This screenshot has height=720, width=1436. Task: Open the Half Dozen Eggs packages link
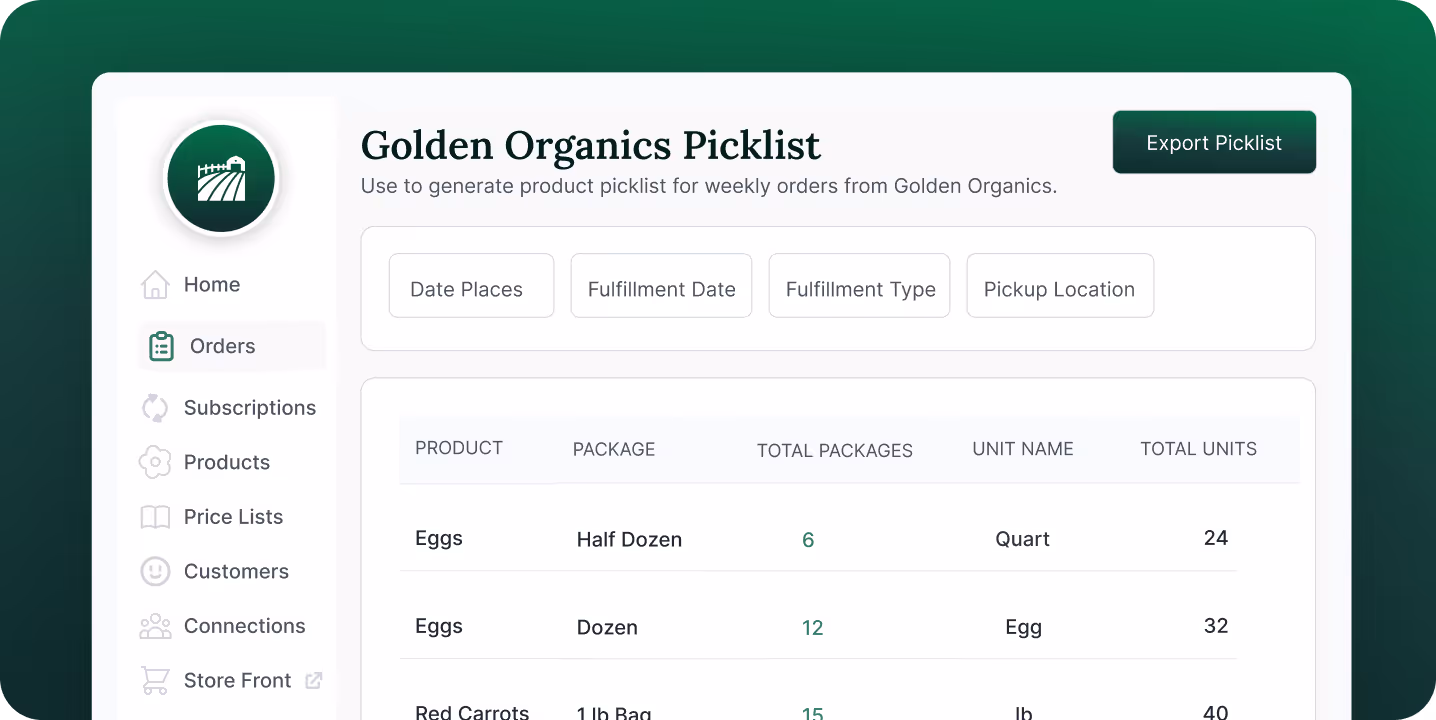808,539
